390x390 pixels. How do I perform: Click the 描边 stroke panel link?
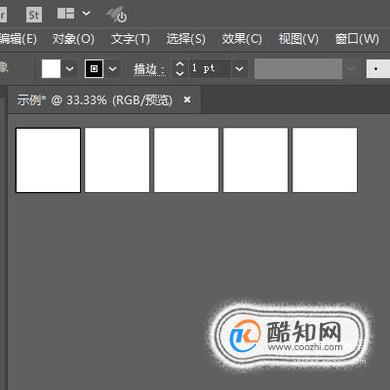coord(149,69)
